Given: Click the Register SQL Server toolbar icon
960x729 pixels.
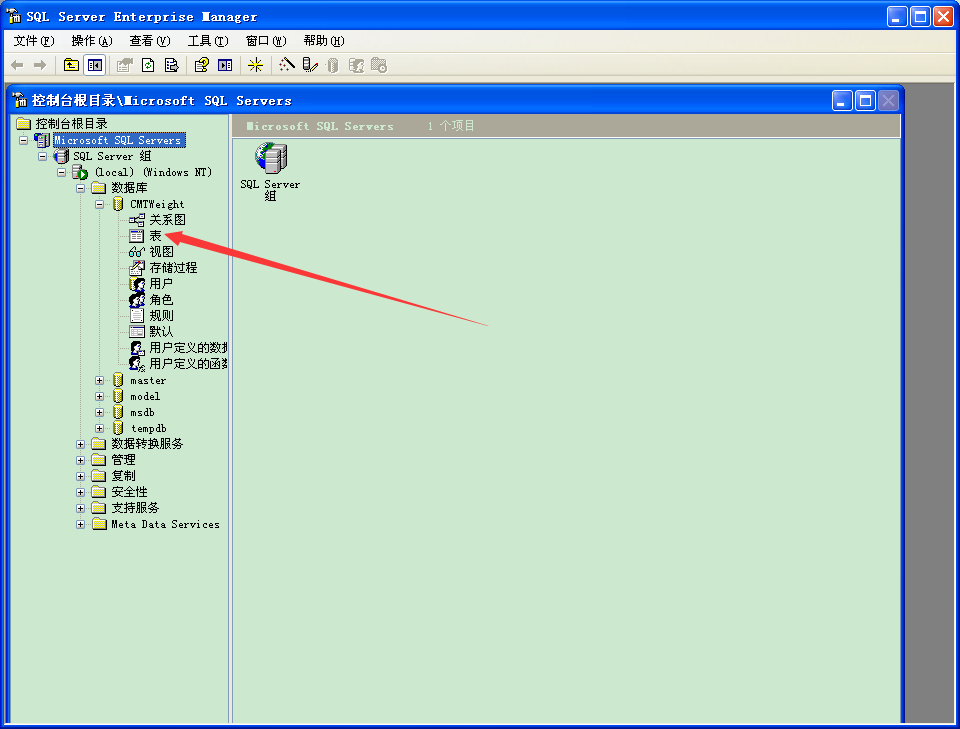Looking at the screenshot, I should pos(310,65).
